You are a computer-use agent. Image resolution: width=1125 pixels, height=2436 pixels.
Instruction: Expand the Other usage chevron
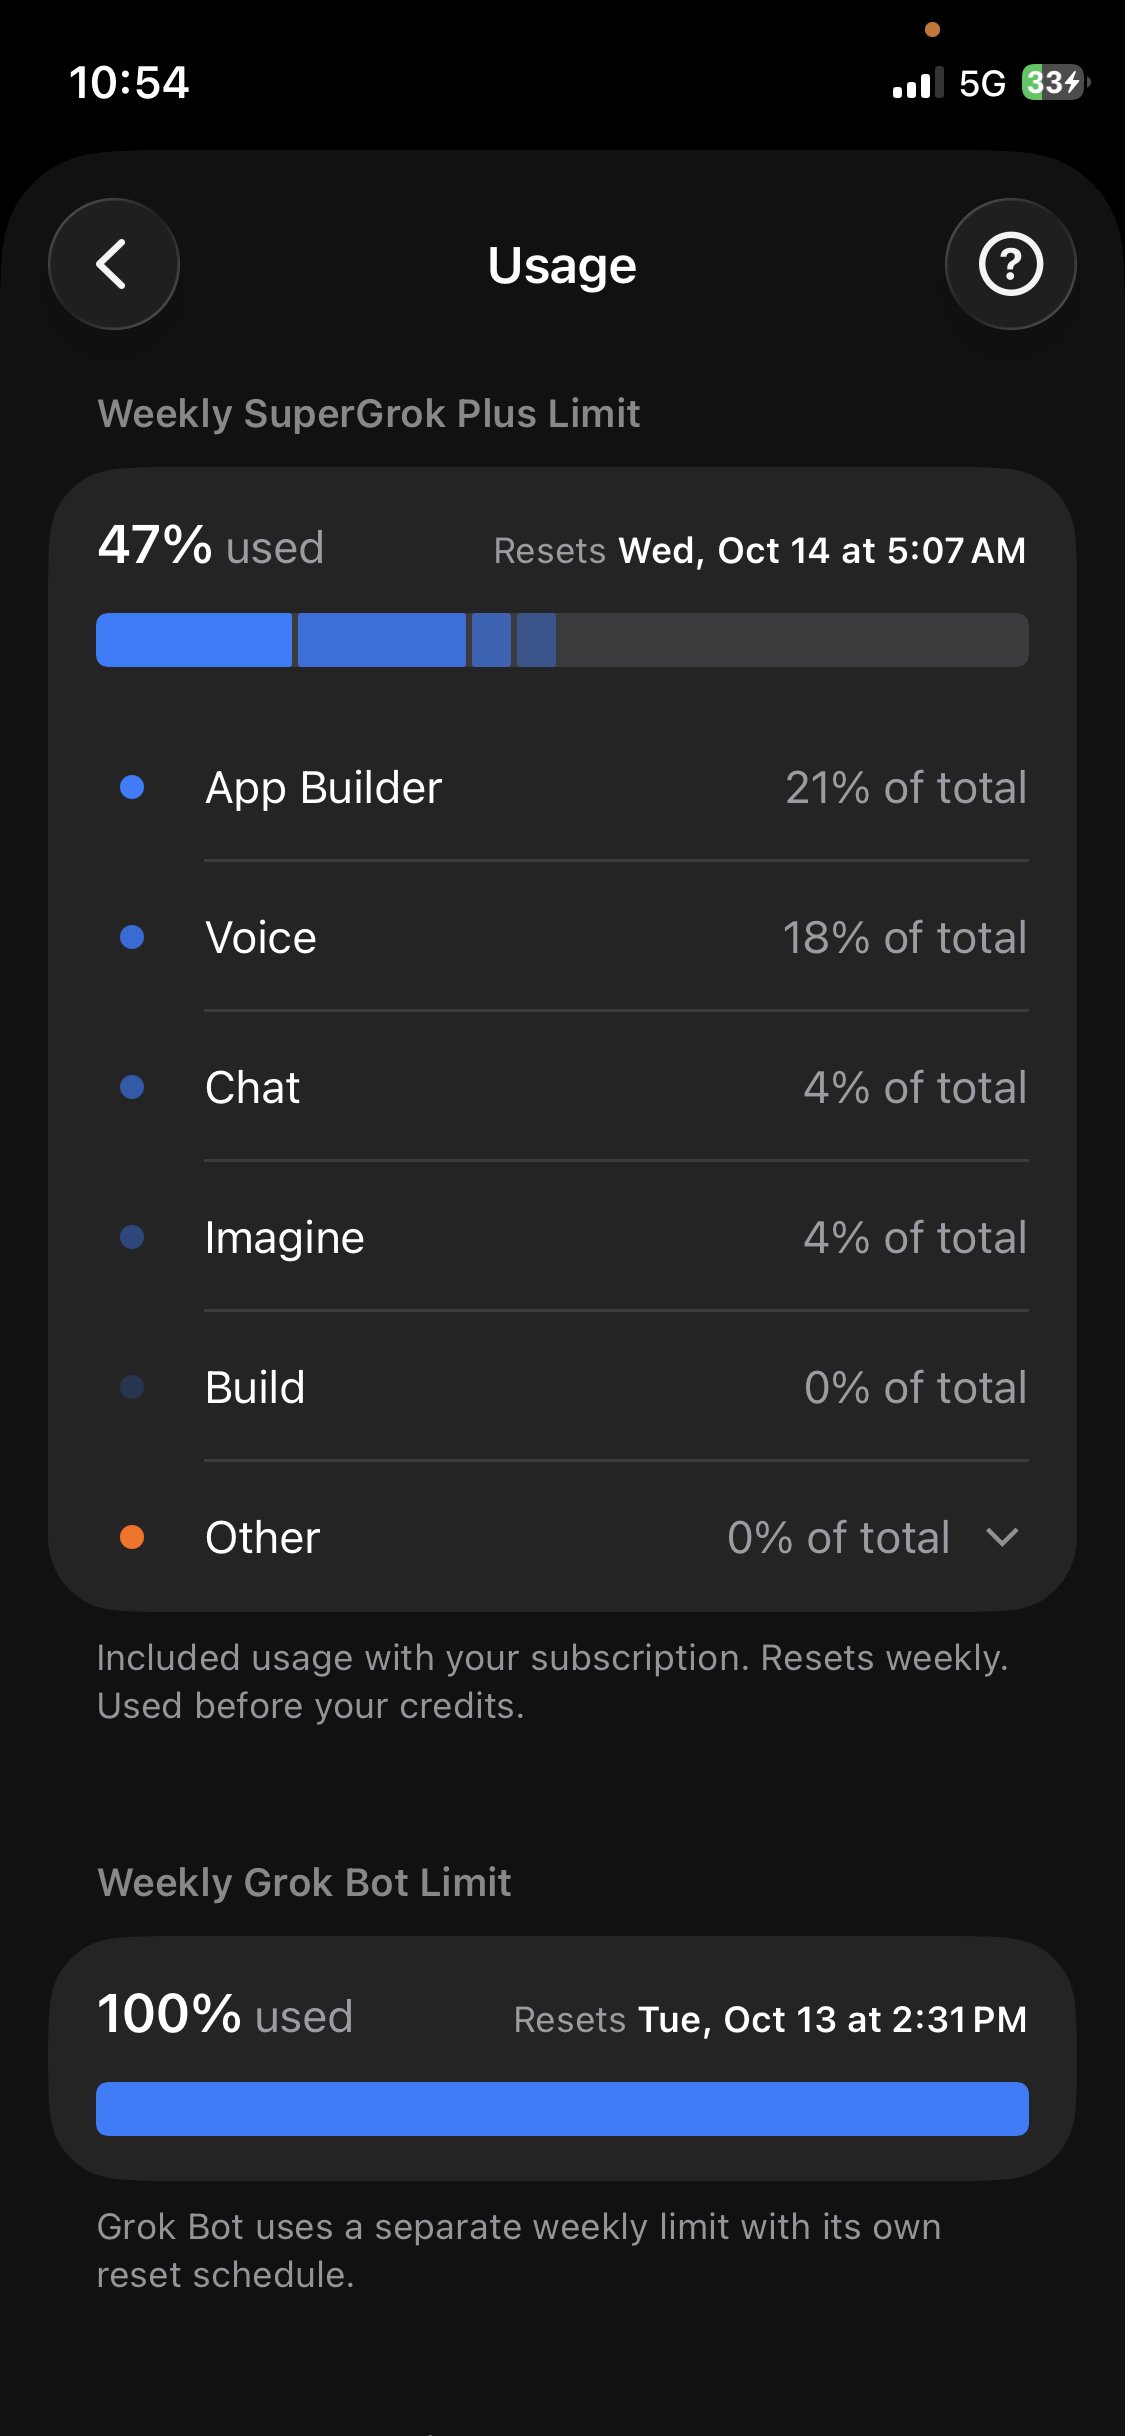point(1002,1537)
